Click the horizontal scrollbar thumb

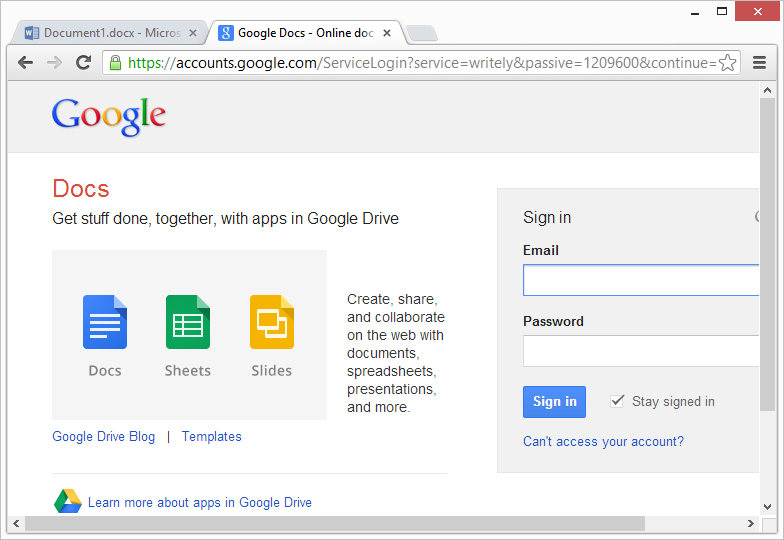(335, 524)
